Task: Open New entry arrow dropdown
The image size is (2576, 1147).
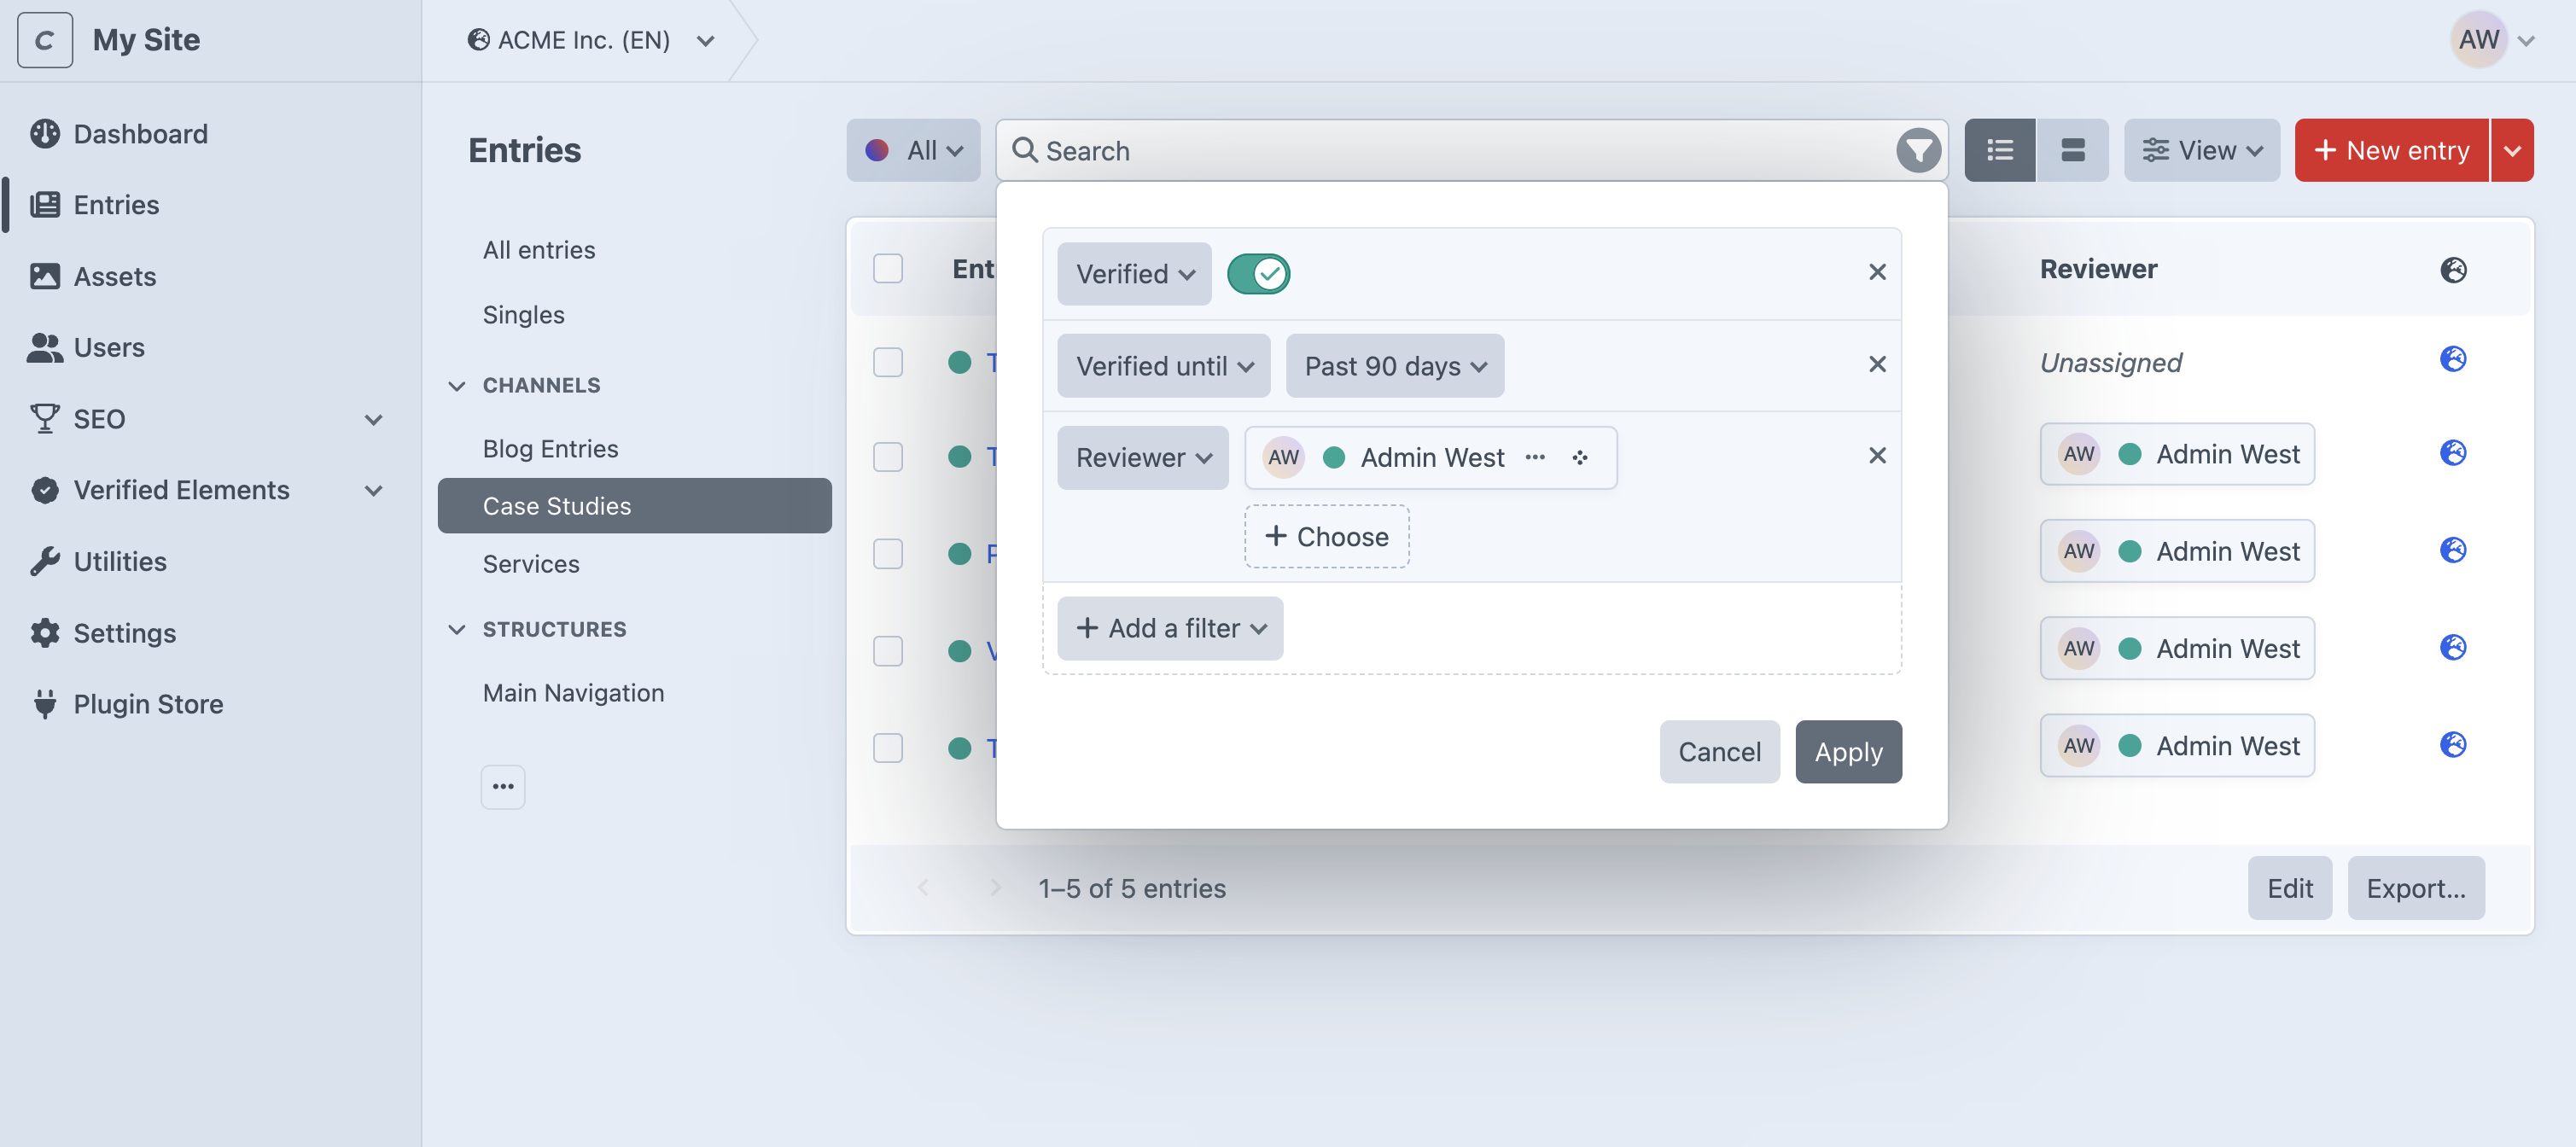Action: 2512,150
